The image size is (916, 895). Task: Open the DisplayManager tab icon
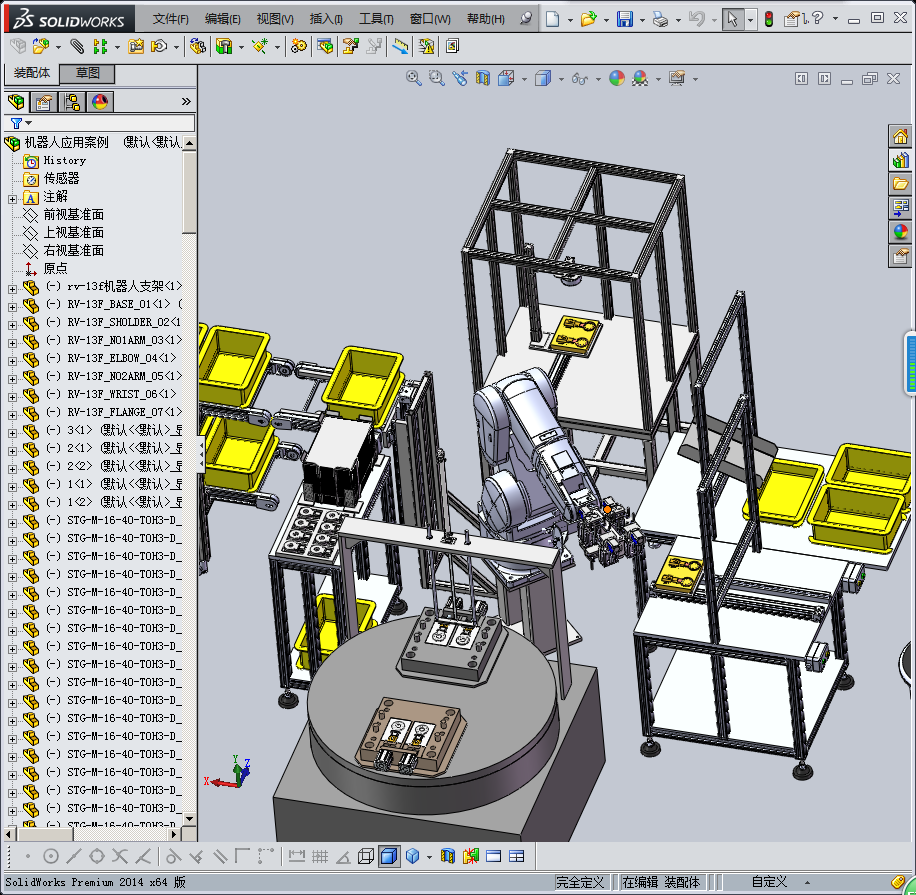(100, 102)
